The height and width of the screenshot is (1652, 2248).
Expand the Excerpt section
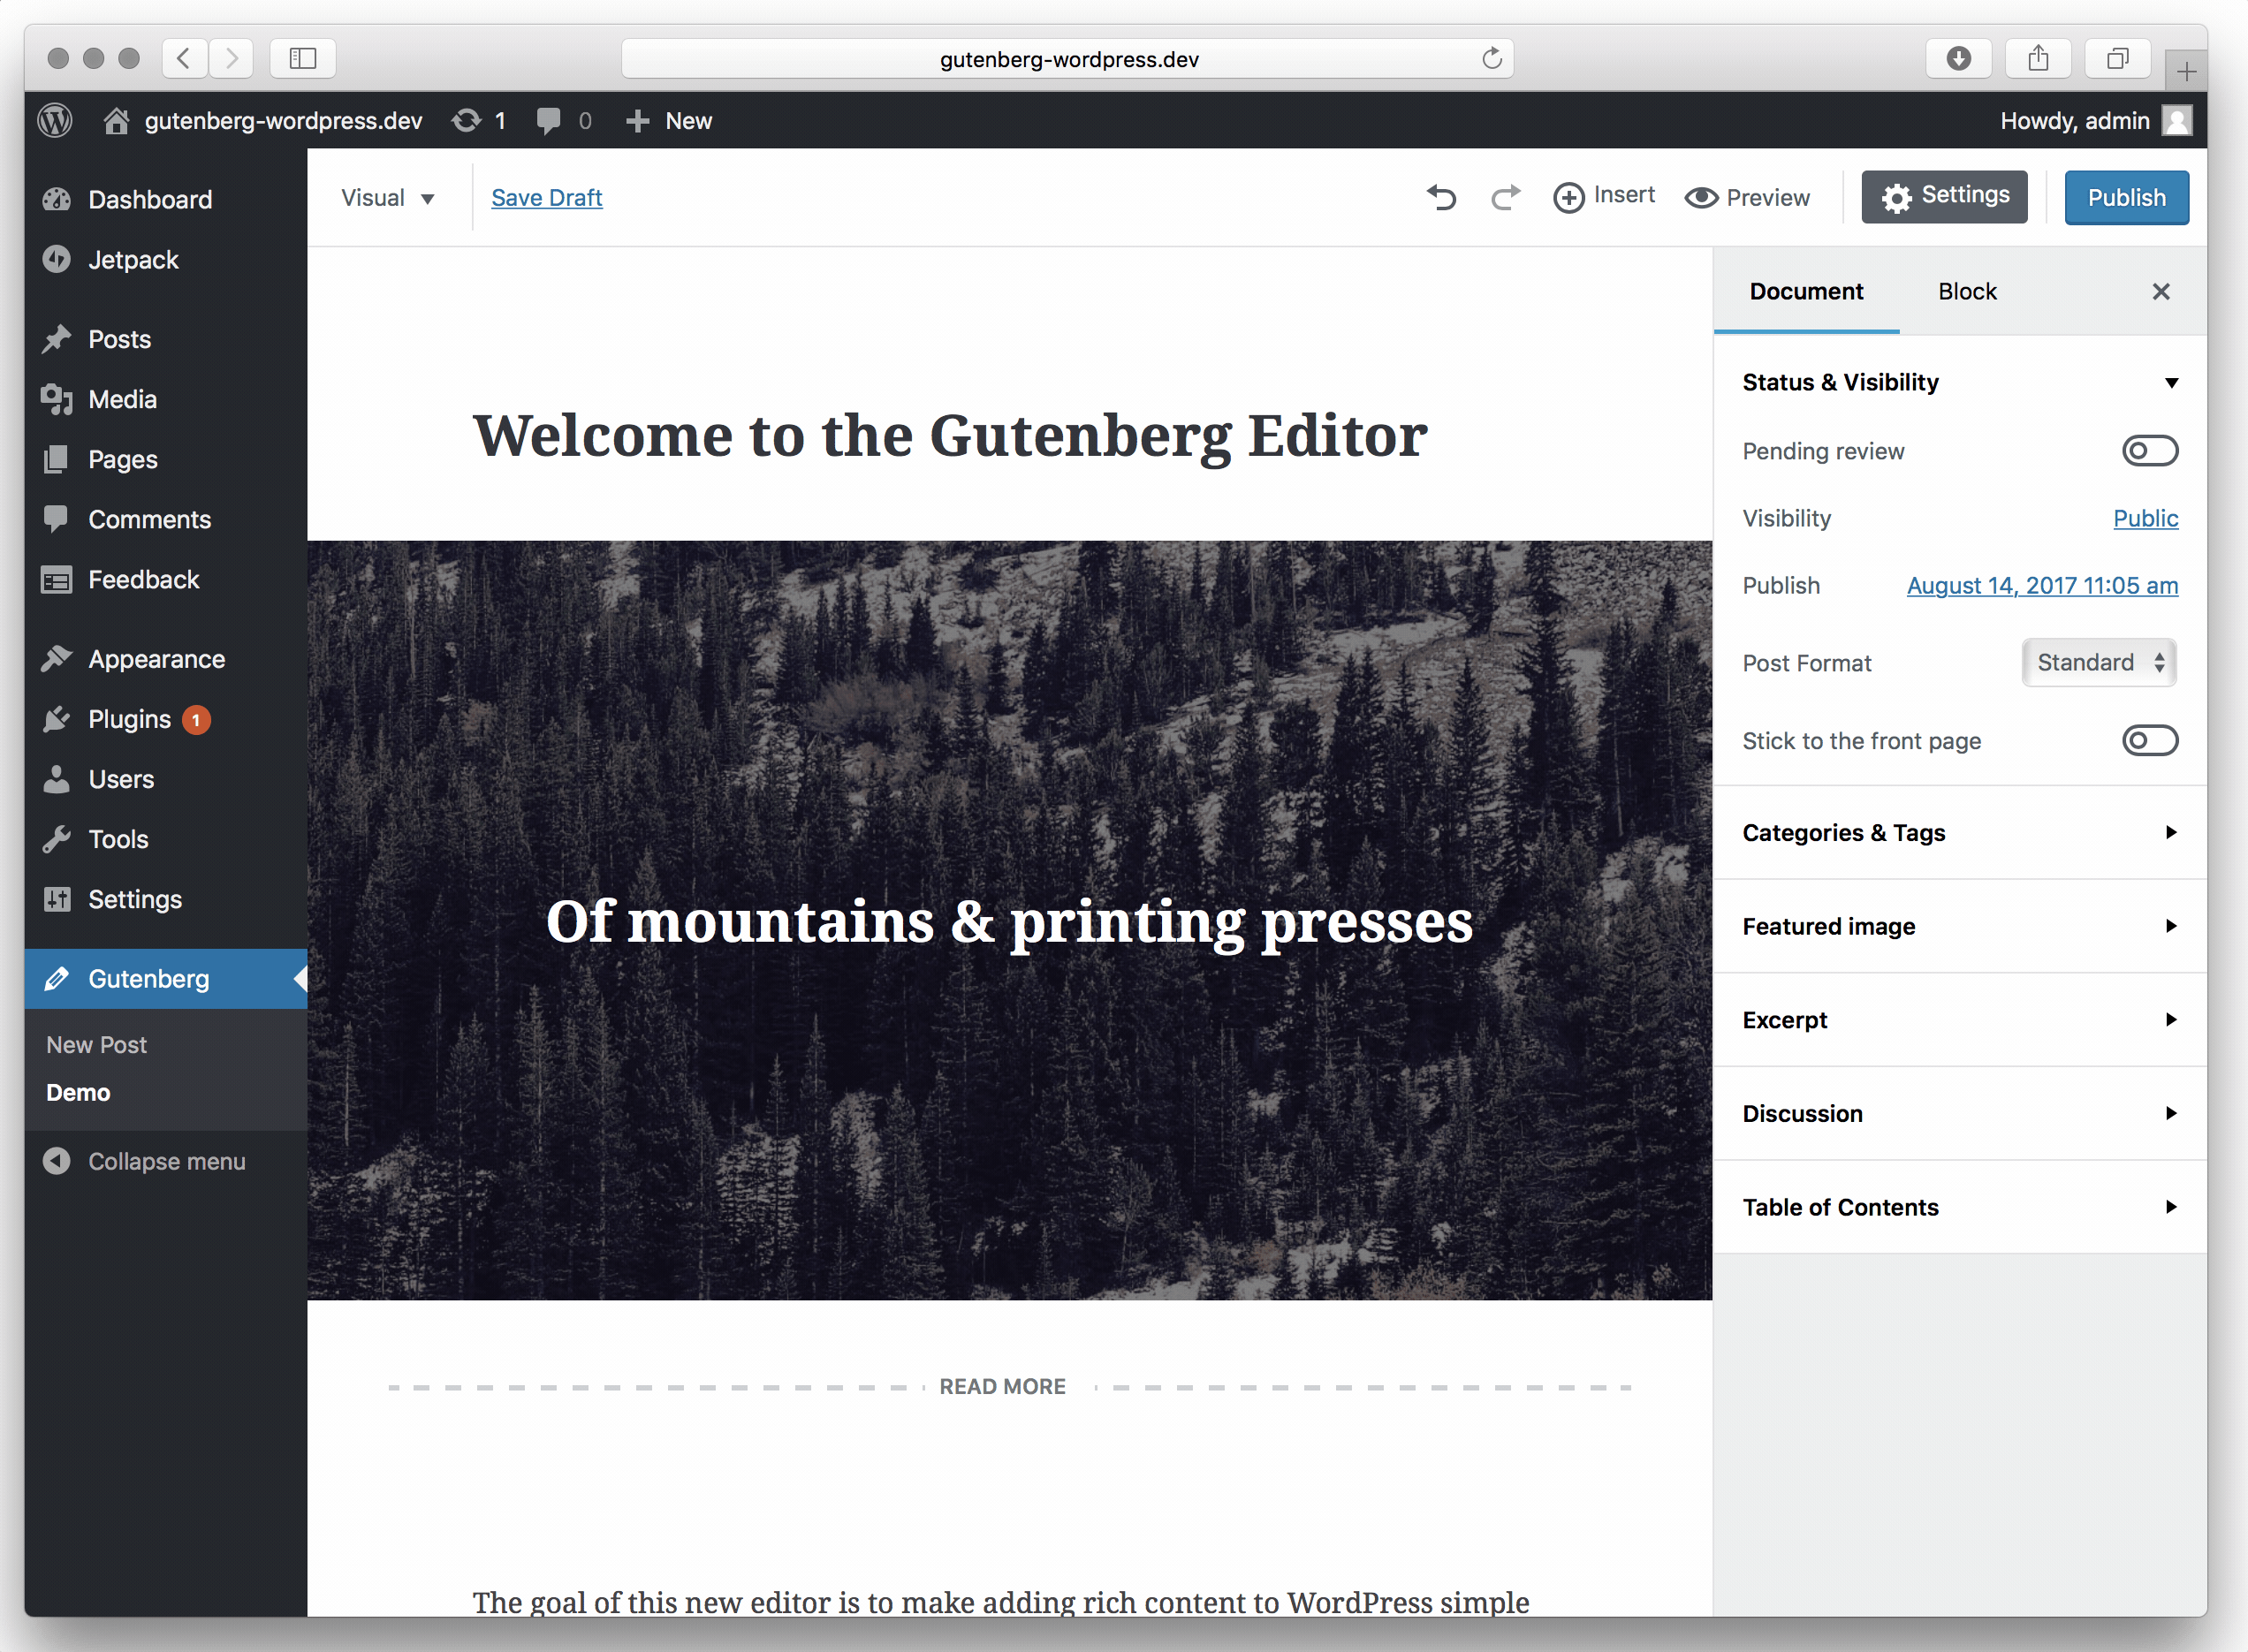[1959, 1020]
